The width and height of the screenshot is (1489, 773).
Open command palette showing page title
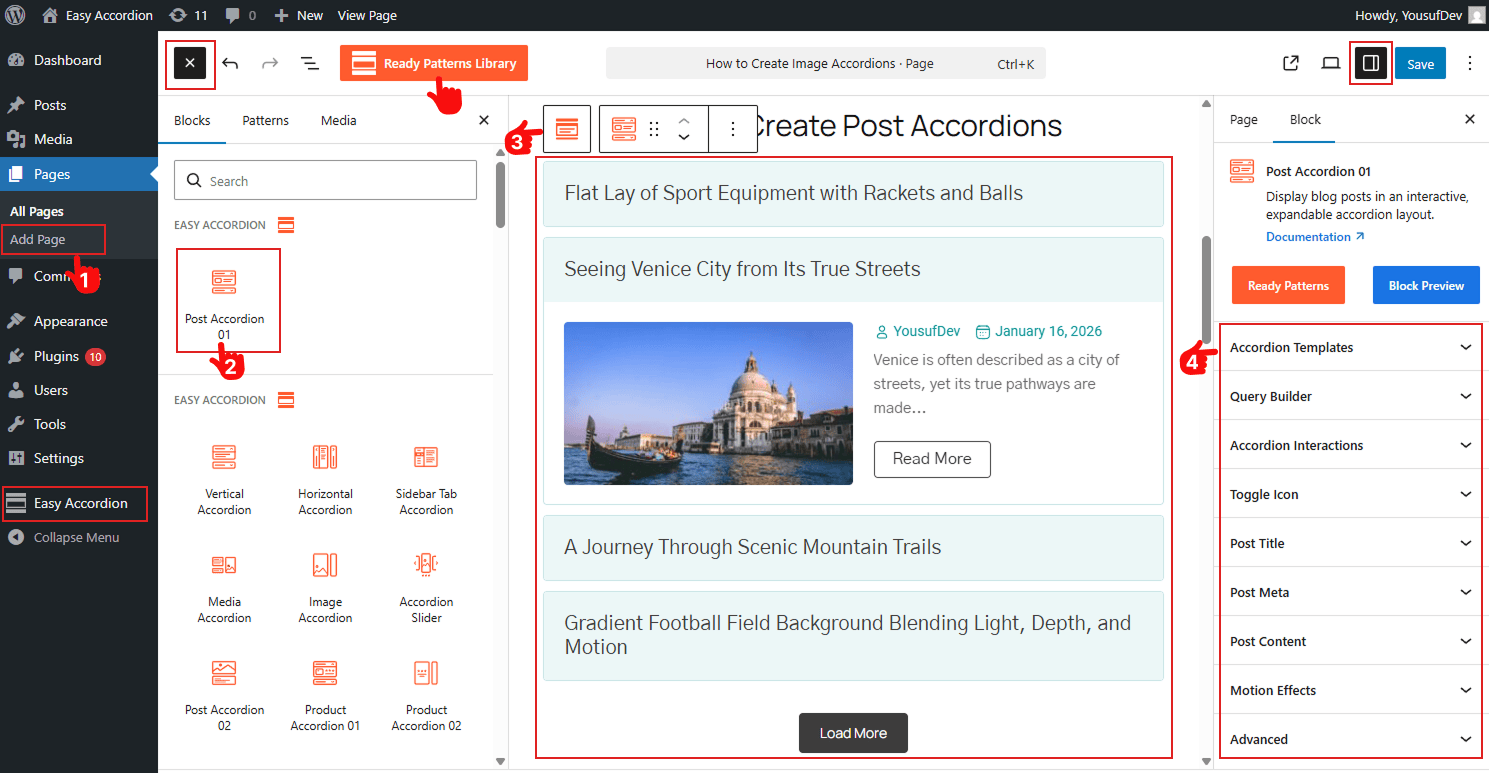[826, 63]
